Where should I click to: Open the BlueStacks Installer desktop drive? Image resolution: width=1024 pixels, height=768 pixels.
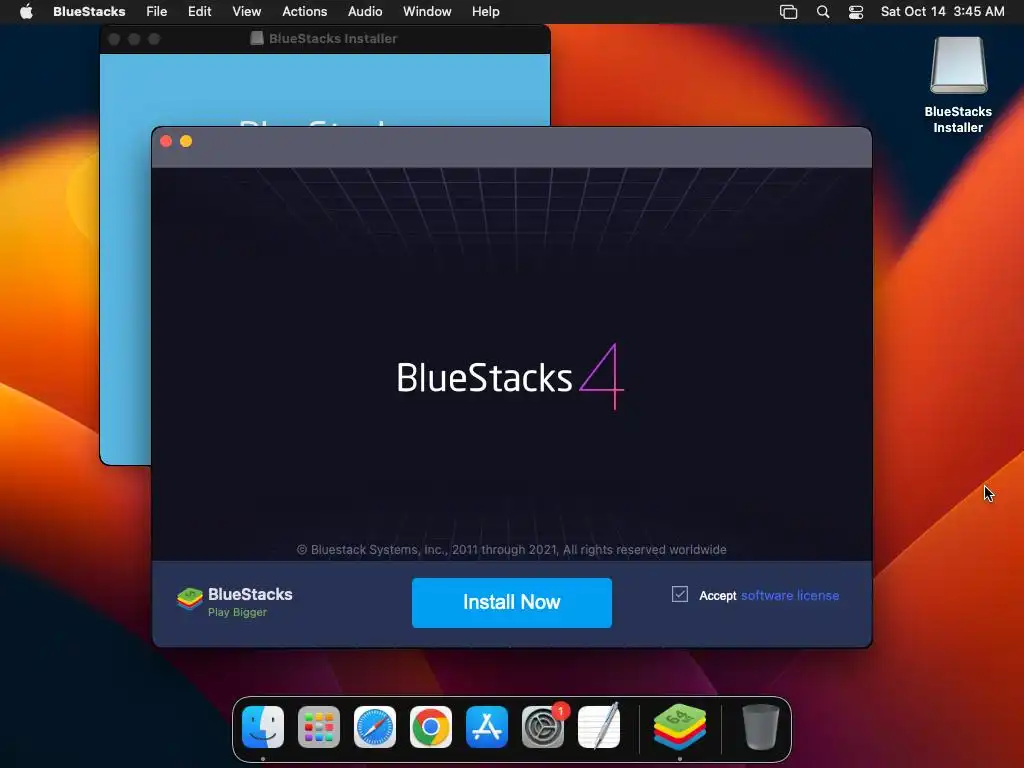pos(958,85)
